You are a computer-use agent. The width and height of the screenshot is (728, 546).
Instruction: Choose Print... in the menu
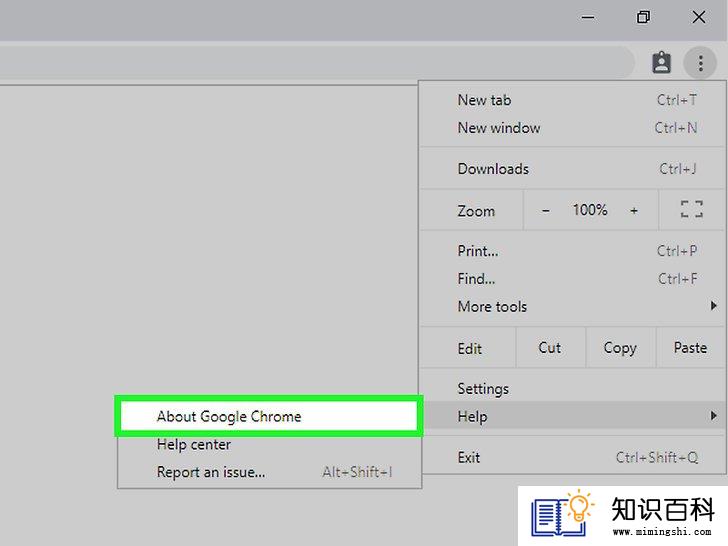(x=572, y=251)
